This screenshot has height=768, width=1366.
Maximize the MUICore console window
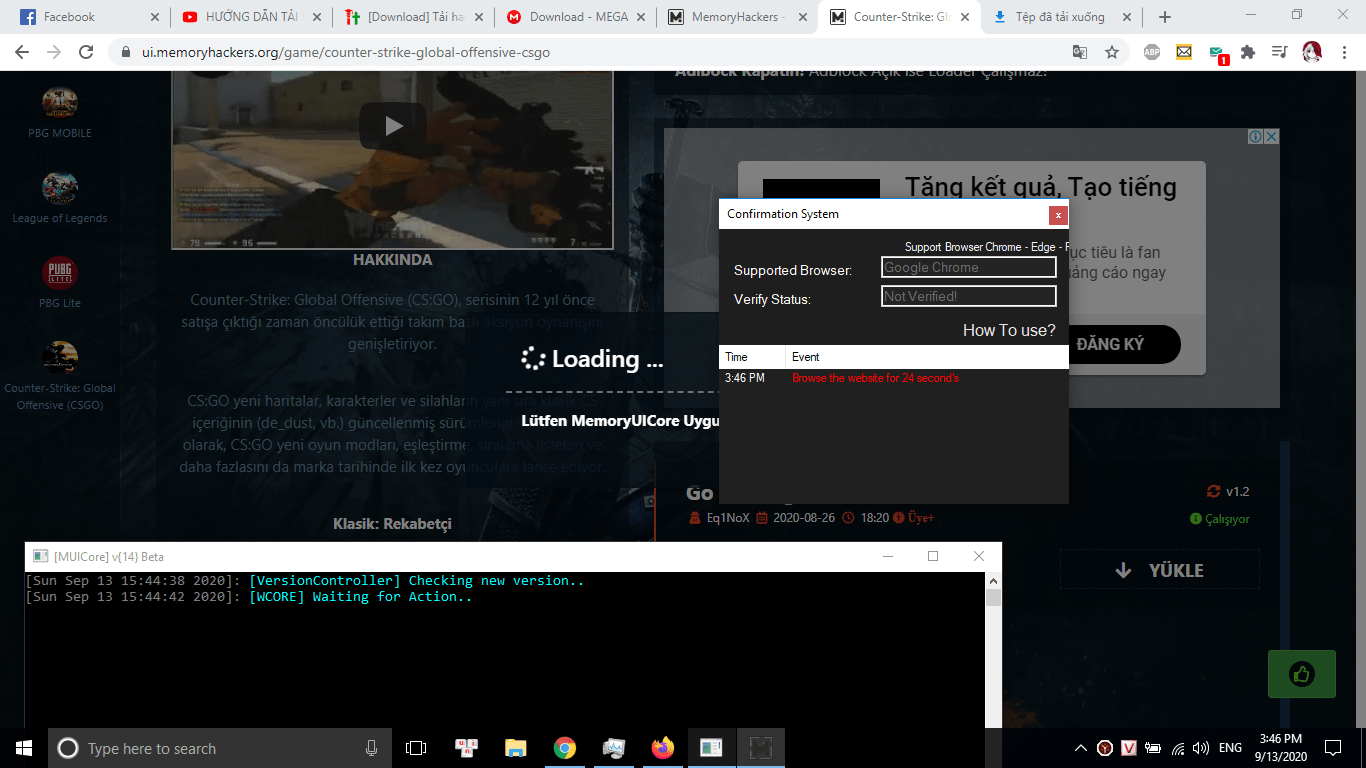[933, 556]
